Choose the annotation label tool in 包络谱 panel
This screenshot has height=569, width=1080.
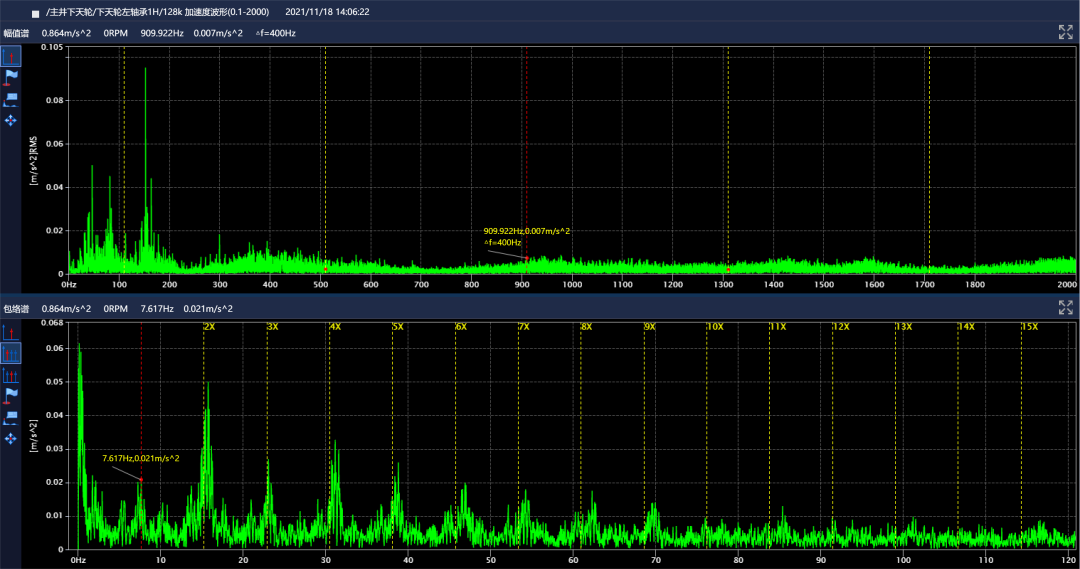11,417
